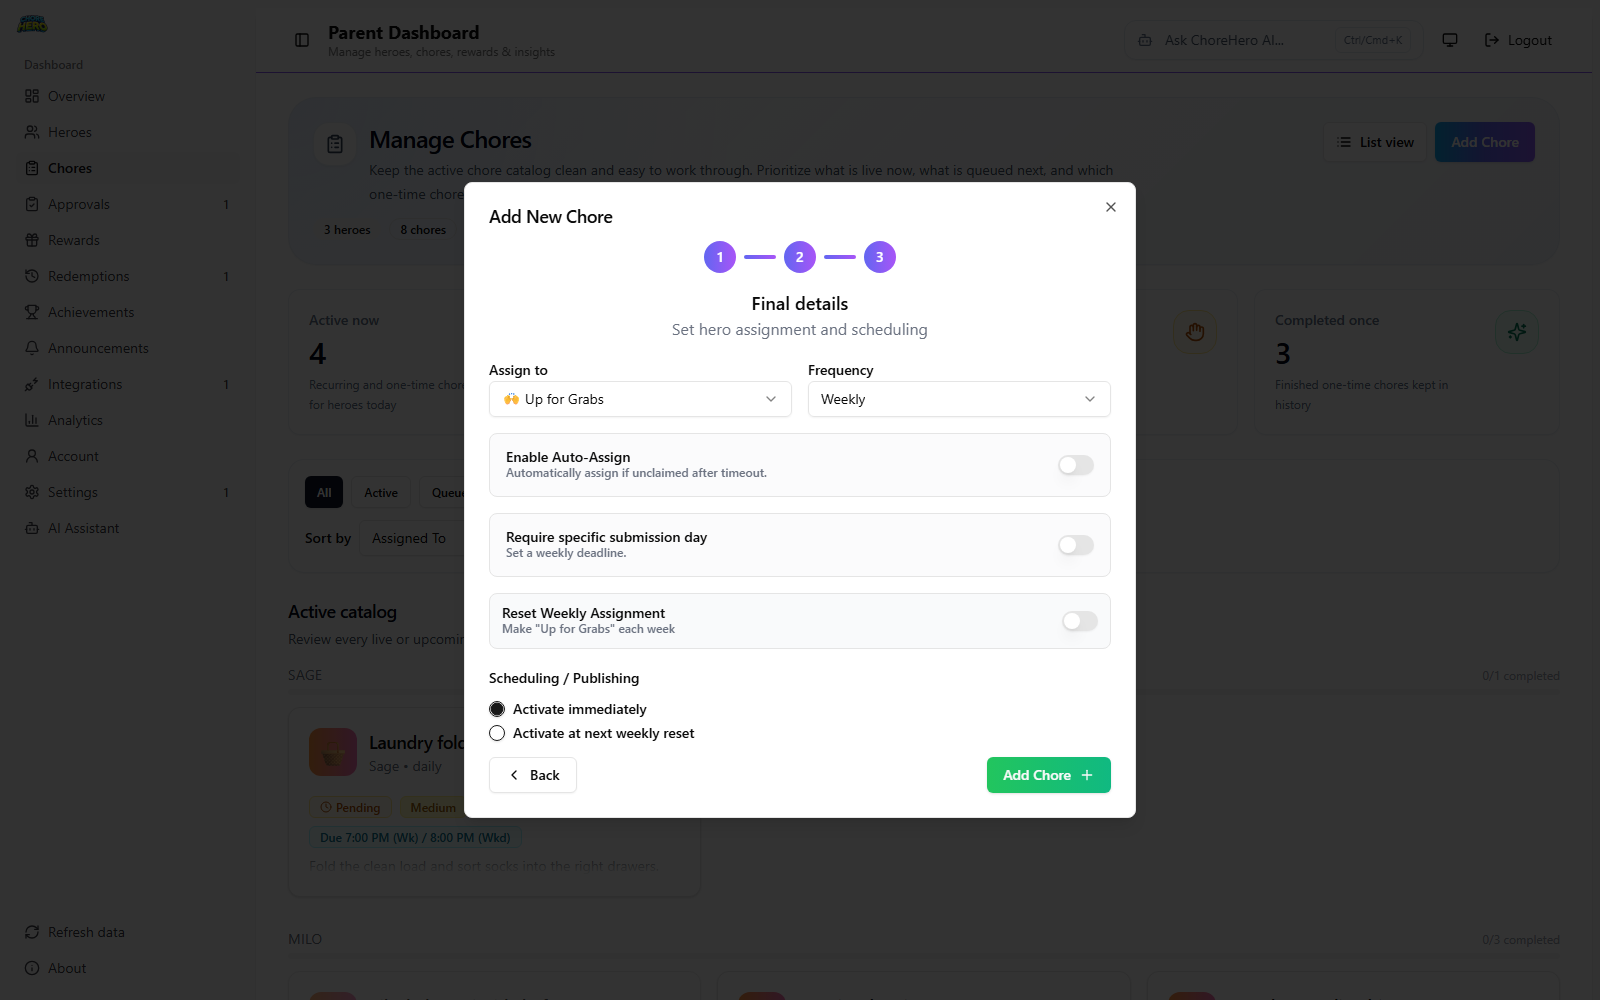Switch to the Active chores tab
This screenshot has height=1000, width=1600.
(381, 492)
